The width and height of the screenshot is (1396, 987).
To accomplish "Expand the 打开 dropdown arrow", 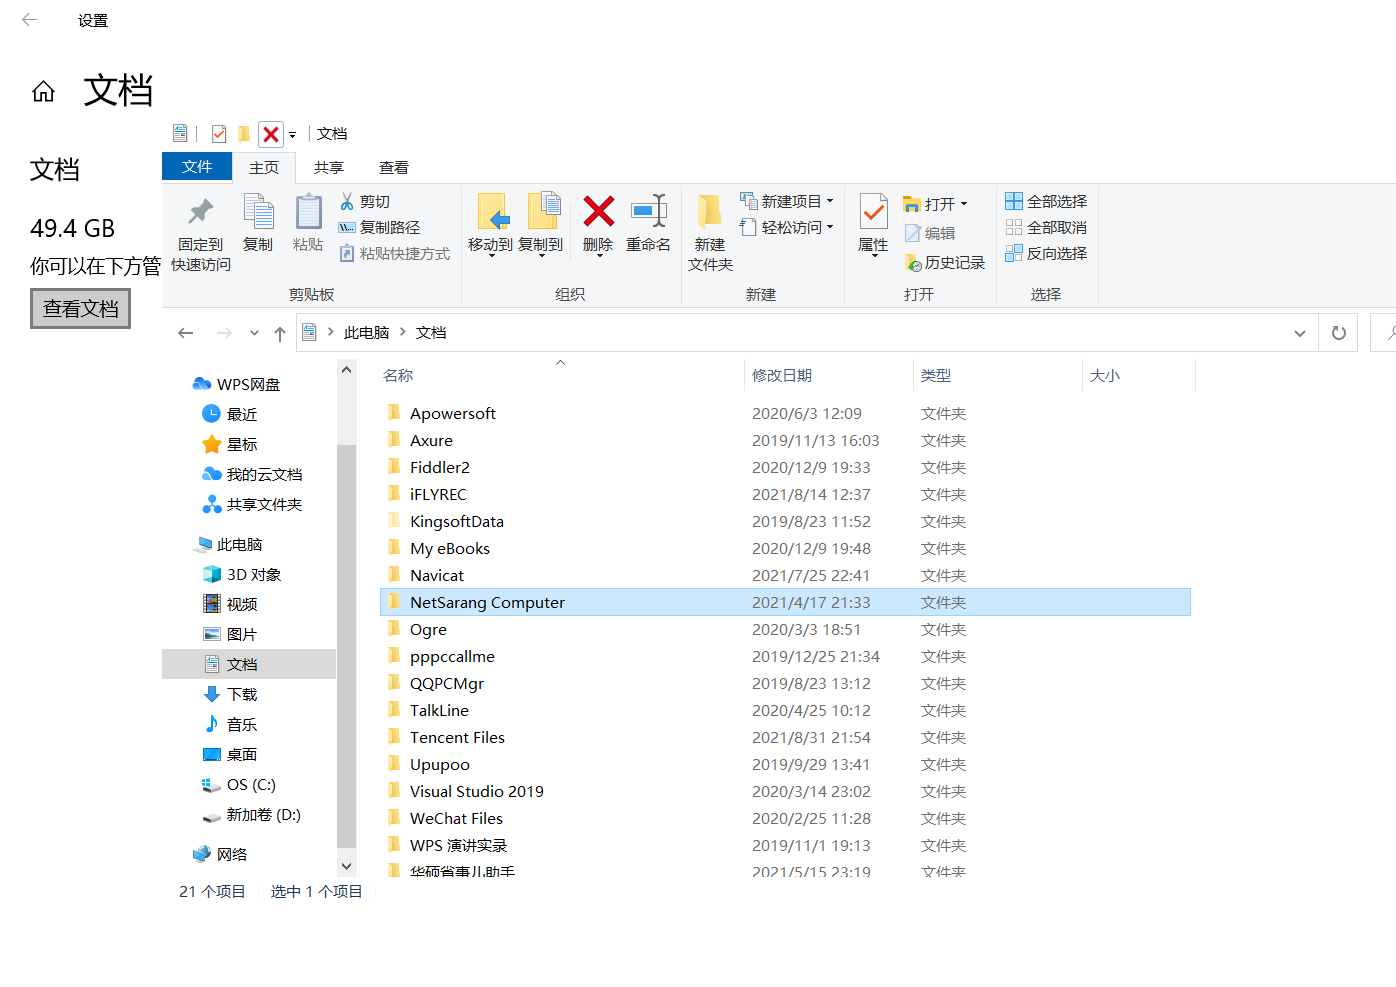I will tap(966, 203).
